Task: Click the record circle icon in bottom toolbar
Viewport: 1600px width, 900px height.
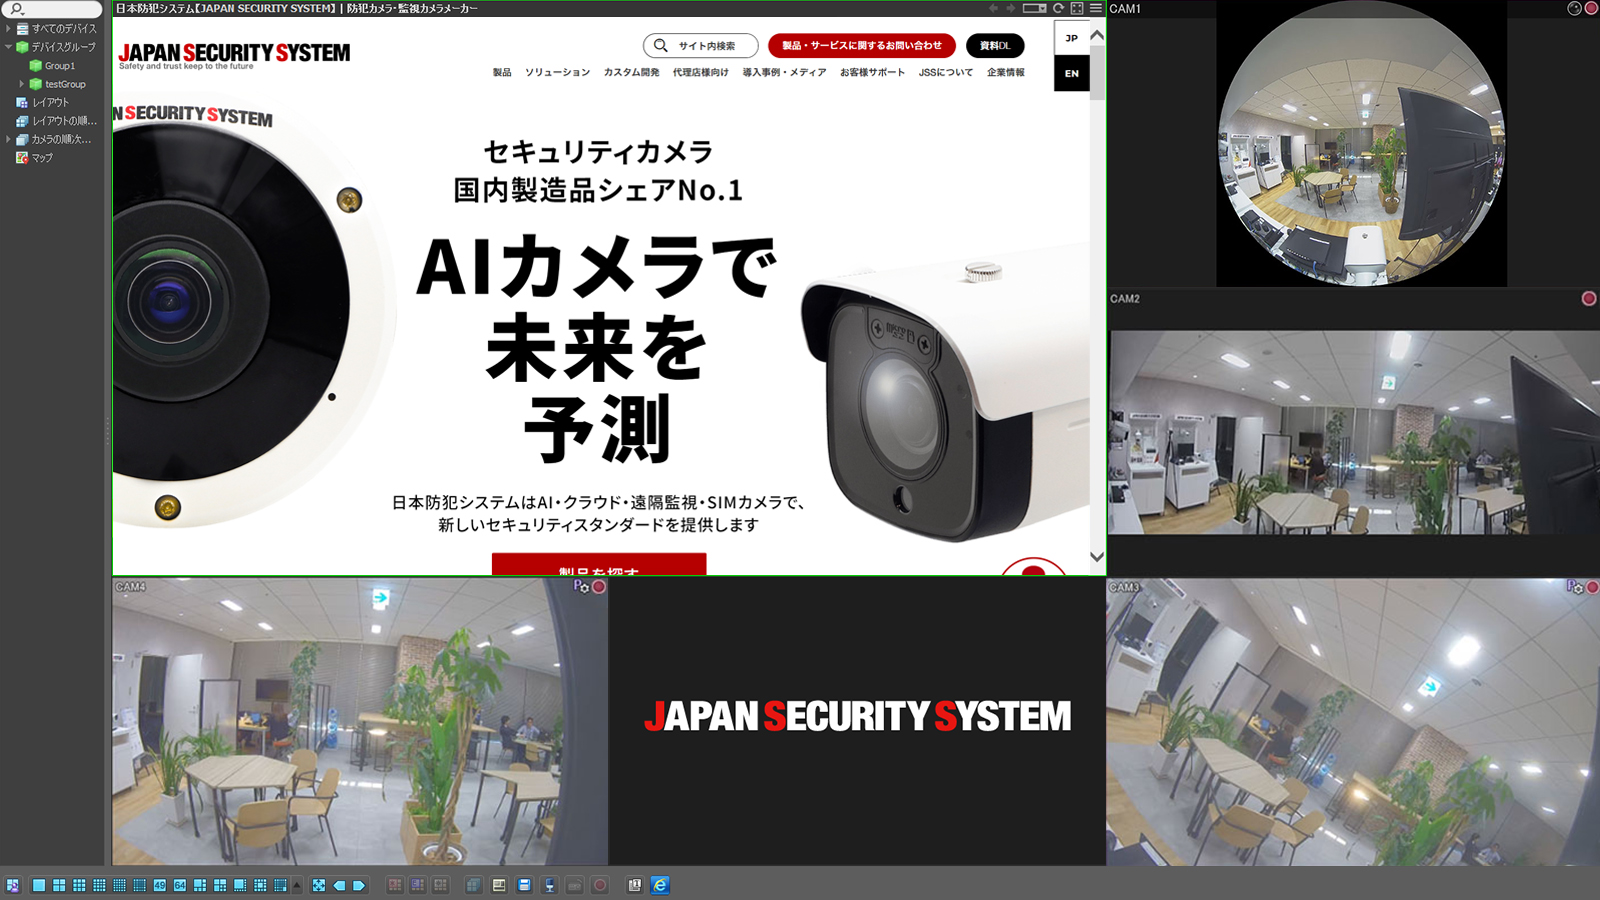Action: [x=600, y=885]
